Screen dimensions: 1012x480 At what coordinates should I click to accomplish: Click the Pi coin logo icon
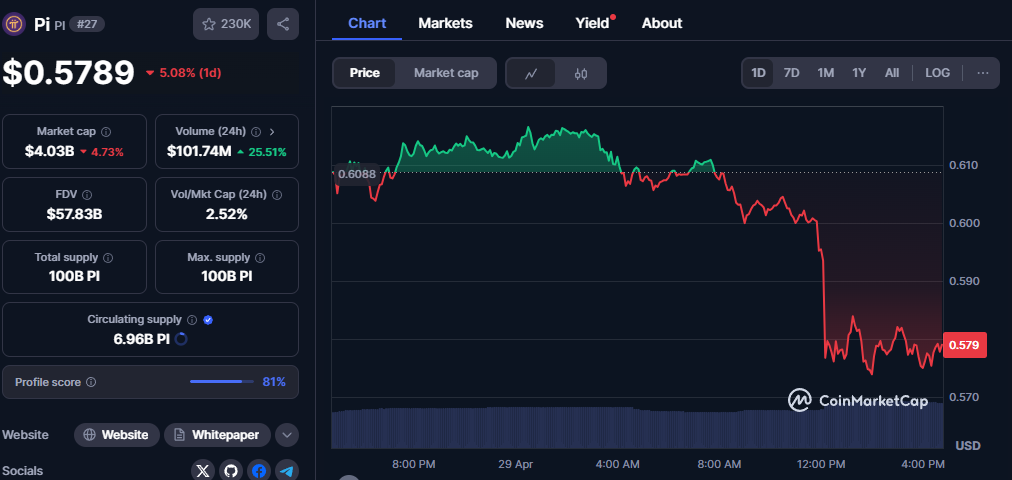pyautogui.click(x=14, y=25)
